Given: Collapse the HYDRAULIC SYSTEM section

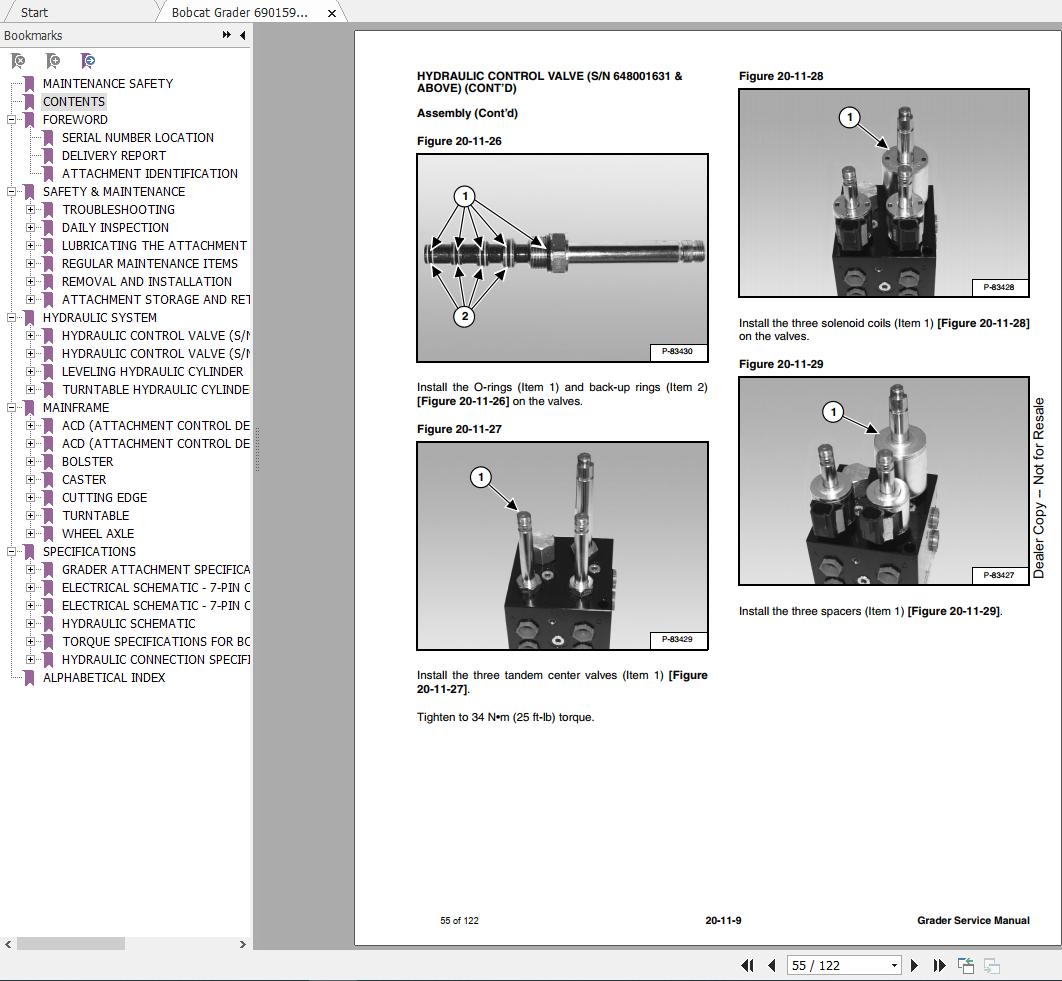Looking at the screenshot, I should (x=12, y=318).
